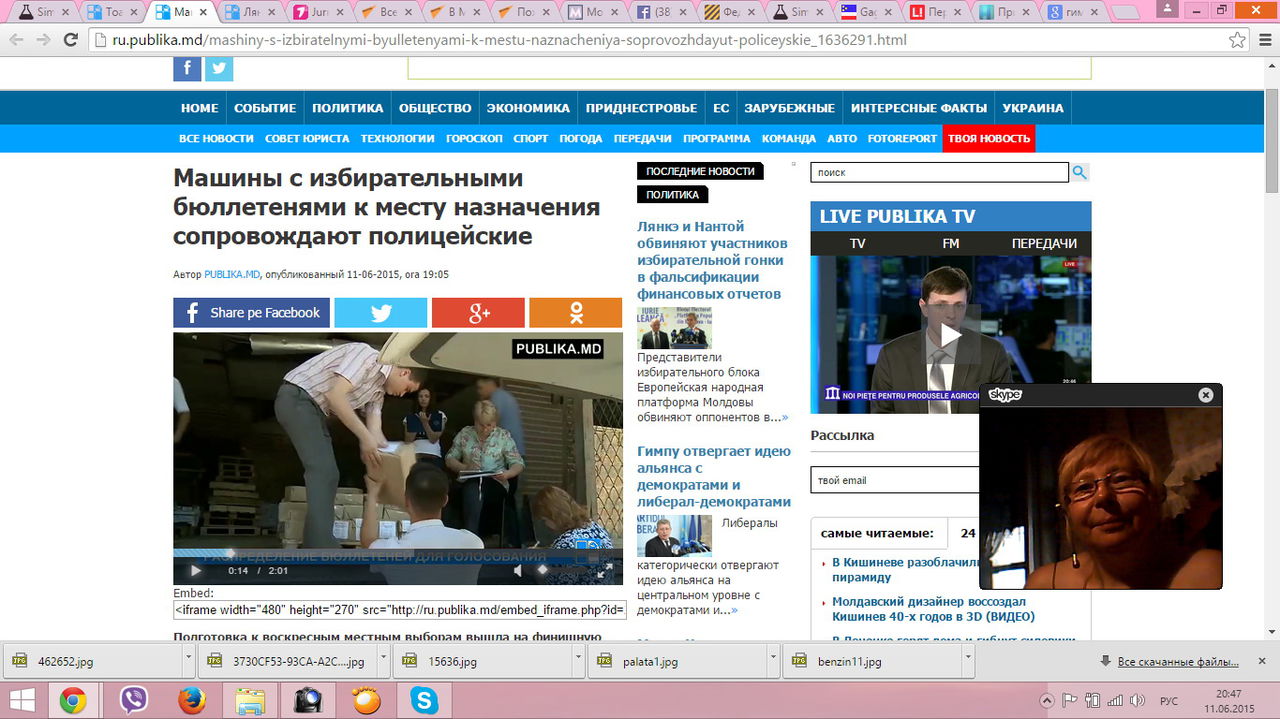This screenshot has height=719, width=1280.
Task: Open Skype from the taskbar
Action: click(424, 700)
